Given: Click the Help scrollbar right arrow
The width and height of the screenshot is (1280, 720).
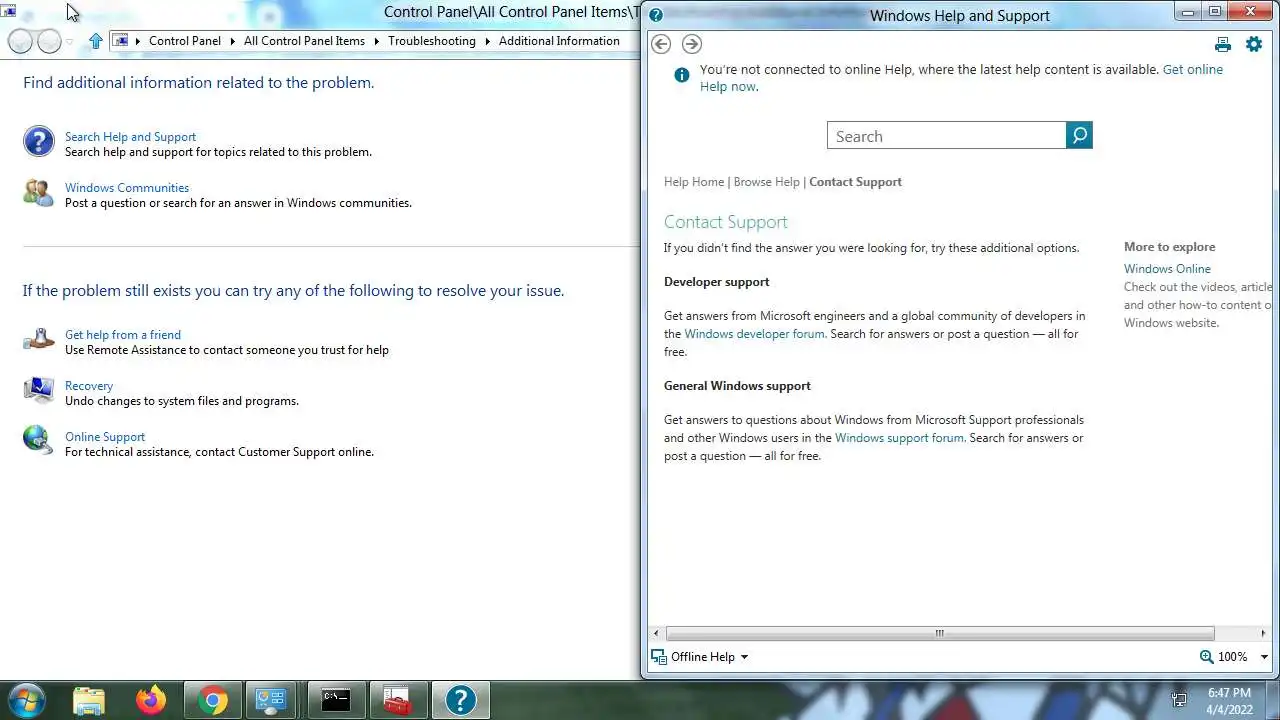Looking at the screenshot, I should click(1264, 633).
